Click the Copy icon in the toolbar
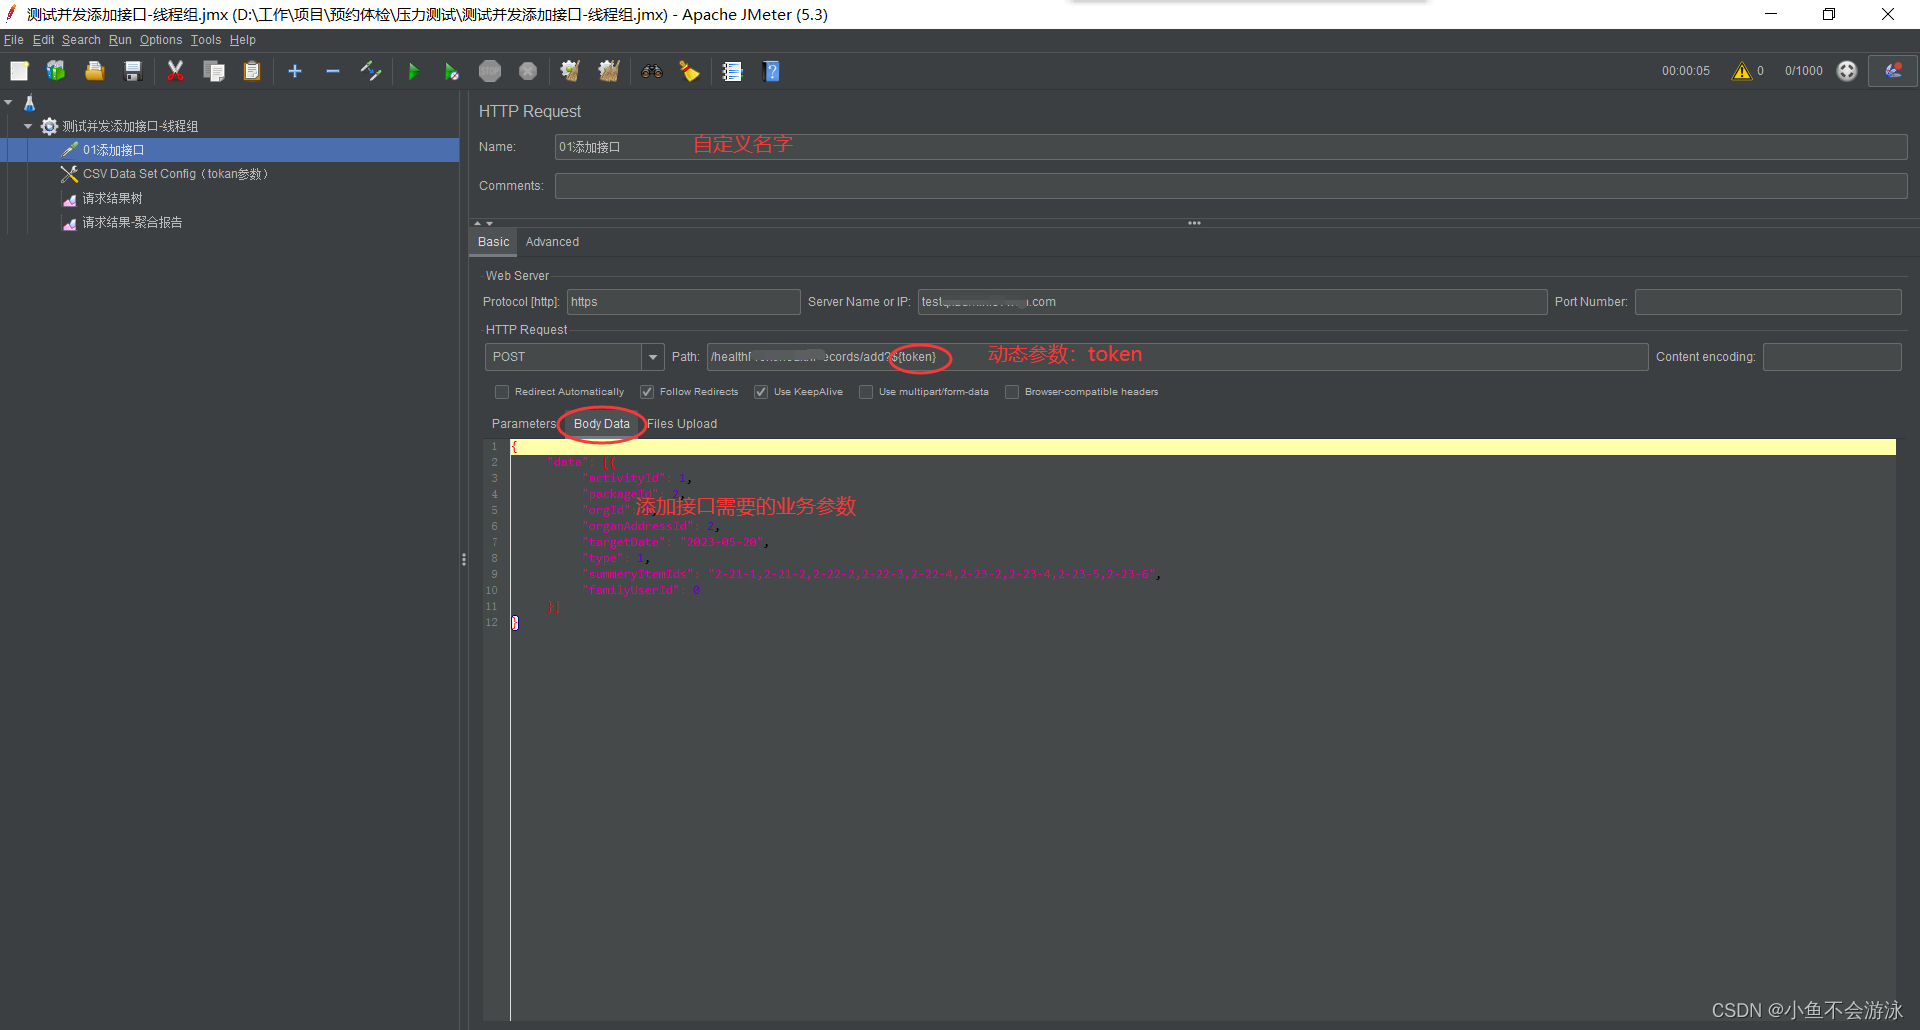This screenshot has width=1920, height=1030. 214,71
